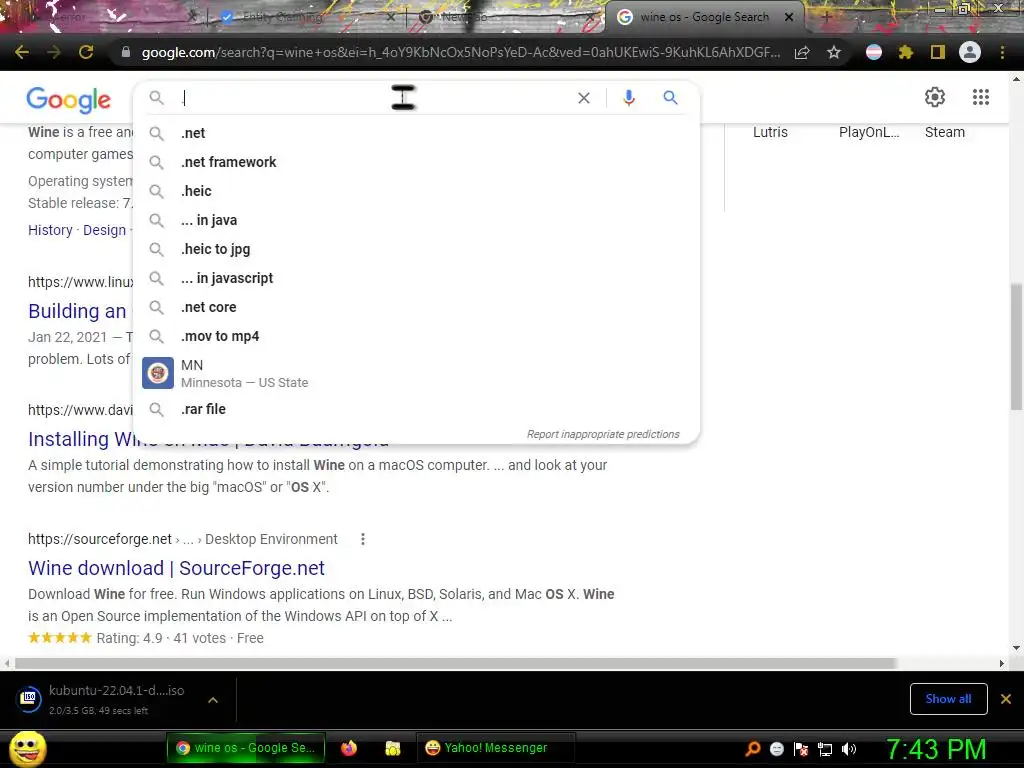The image size is (1024, 768).
Task: Open Google quick settings gear
Action: pyautogui.click(x=935, y=97)
